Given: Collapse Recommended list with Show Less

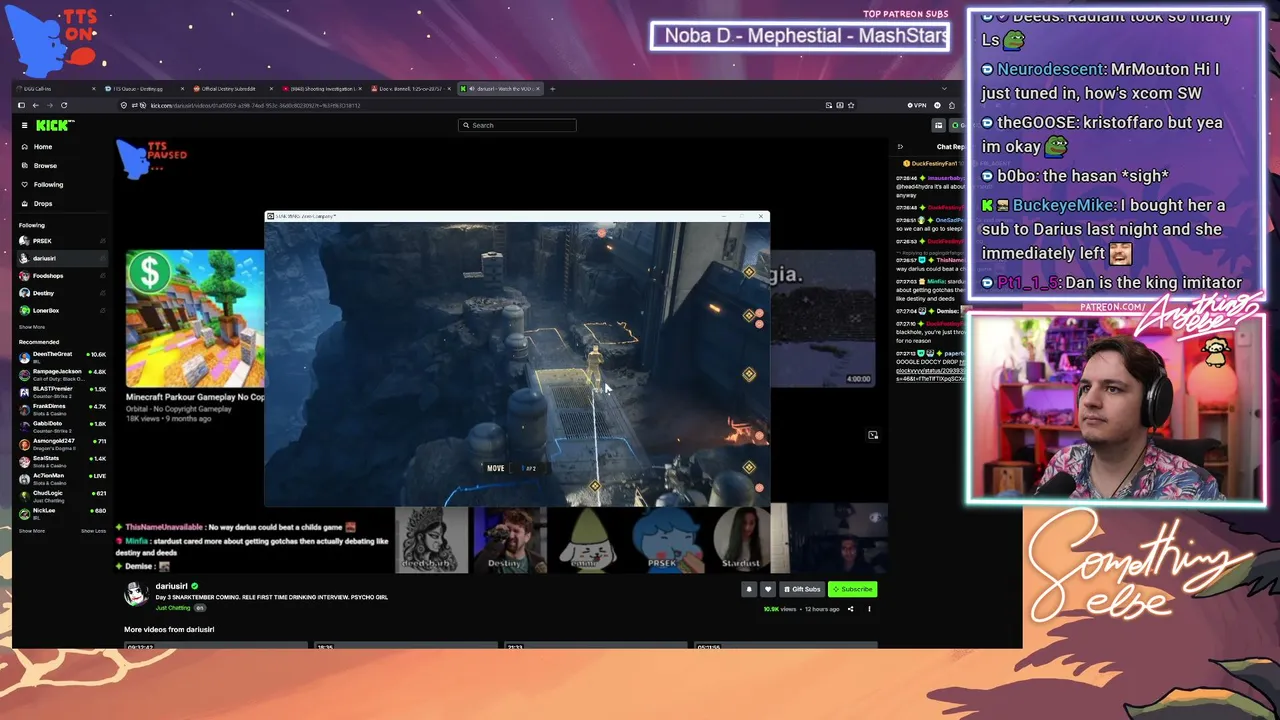Looking at the screenshot, I should (93, 531).
